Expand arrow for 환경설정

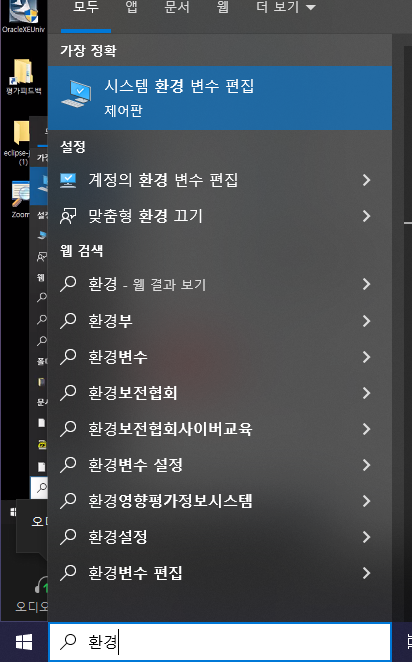tap(366, 537)
